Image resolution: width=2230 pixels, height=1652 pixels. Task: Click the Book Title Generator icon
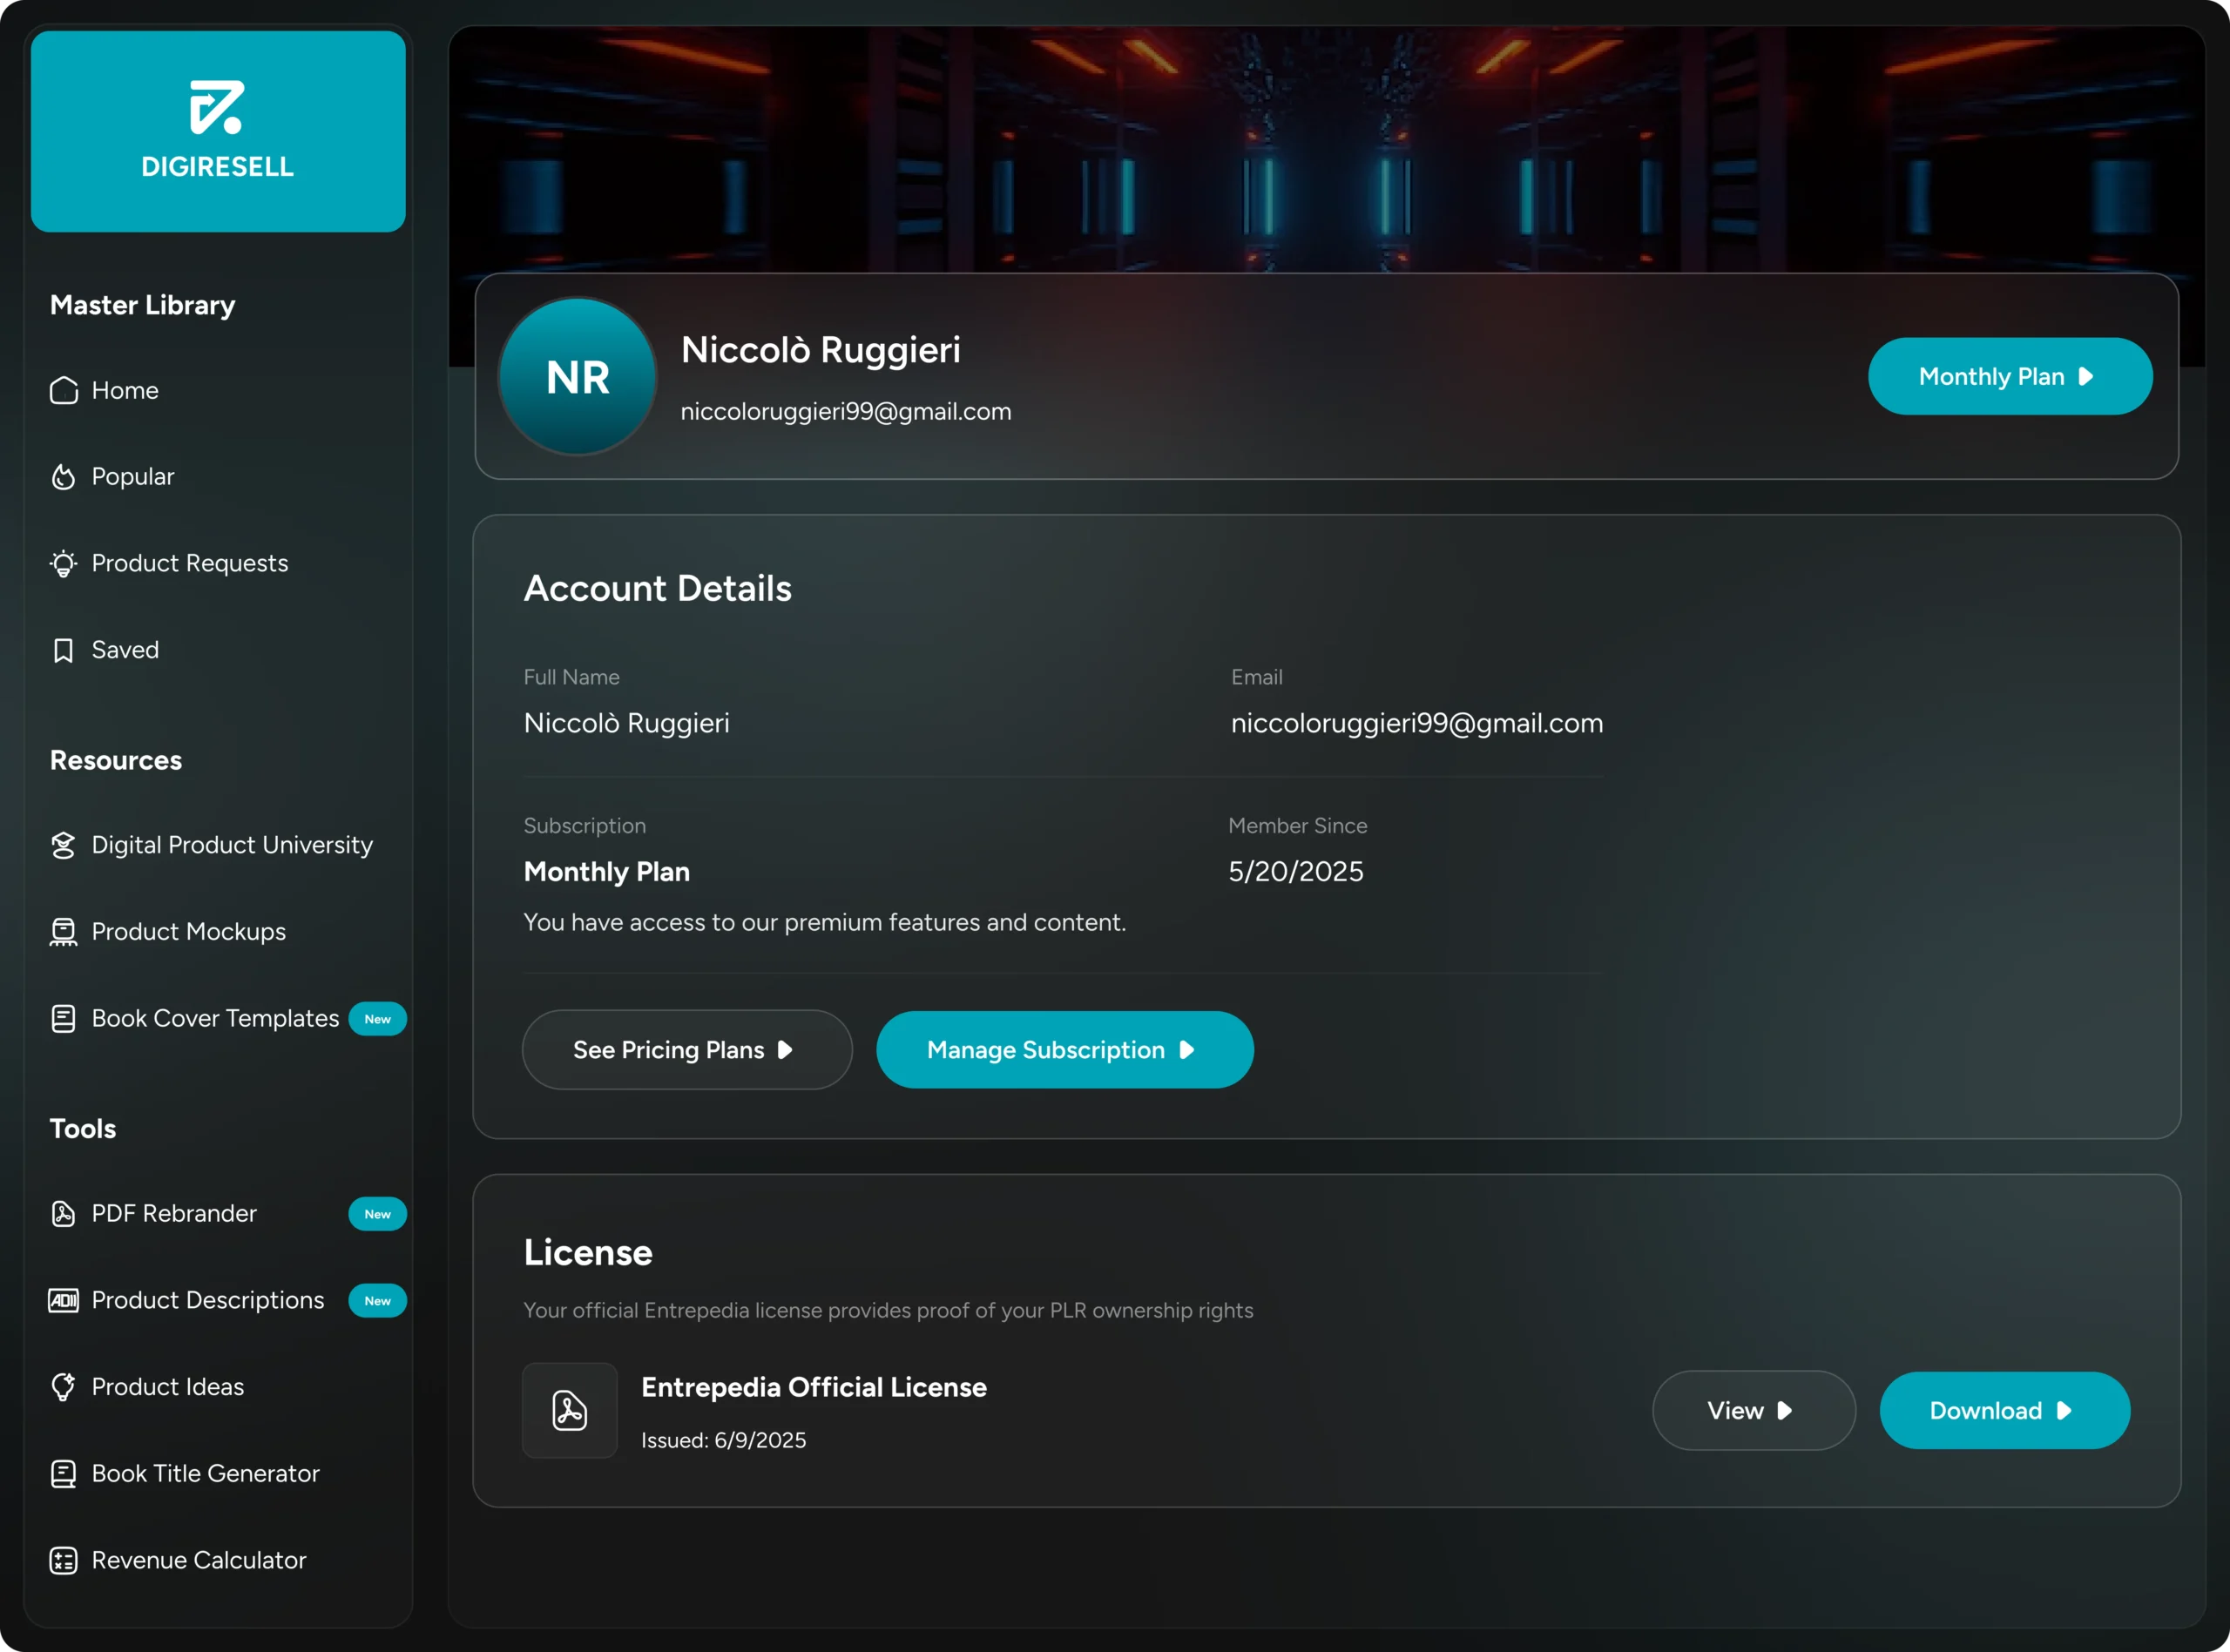click(63, 1473)
